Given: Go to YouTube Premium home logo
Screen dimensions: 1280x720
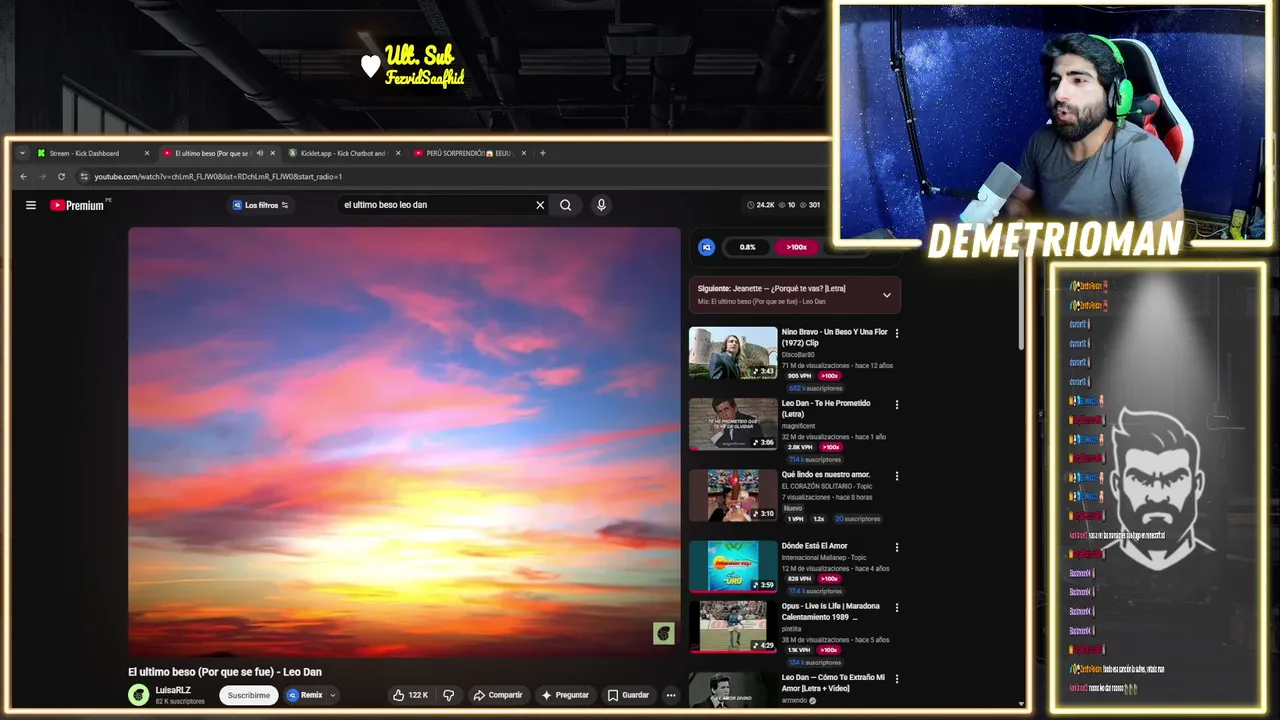Looking at the screenshot, I should click(x=78, y=205).
